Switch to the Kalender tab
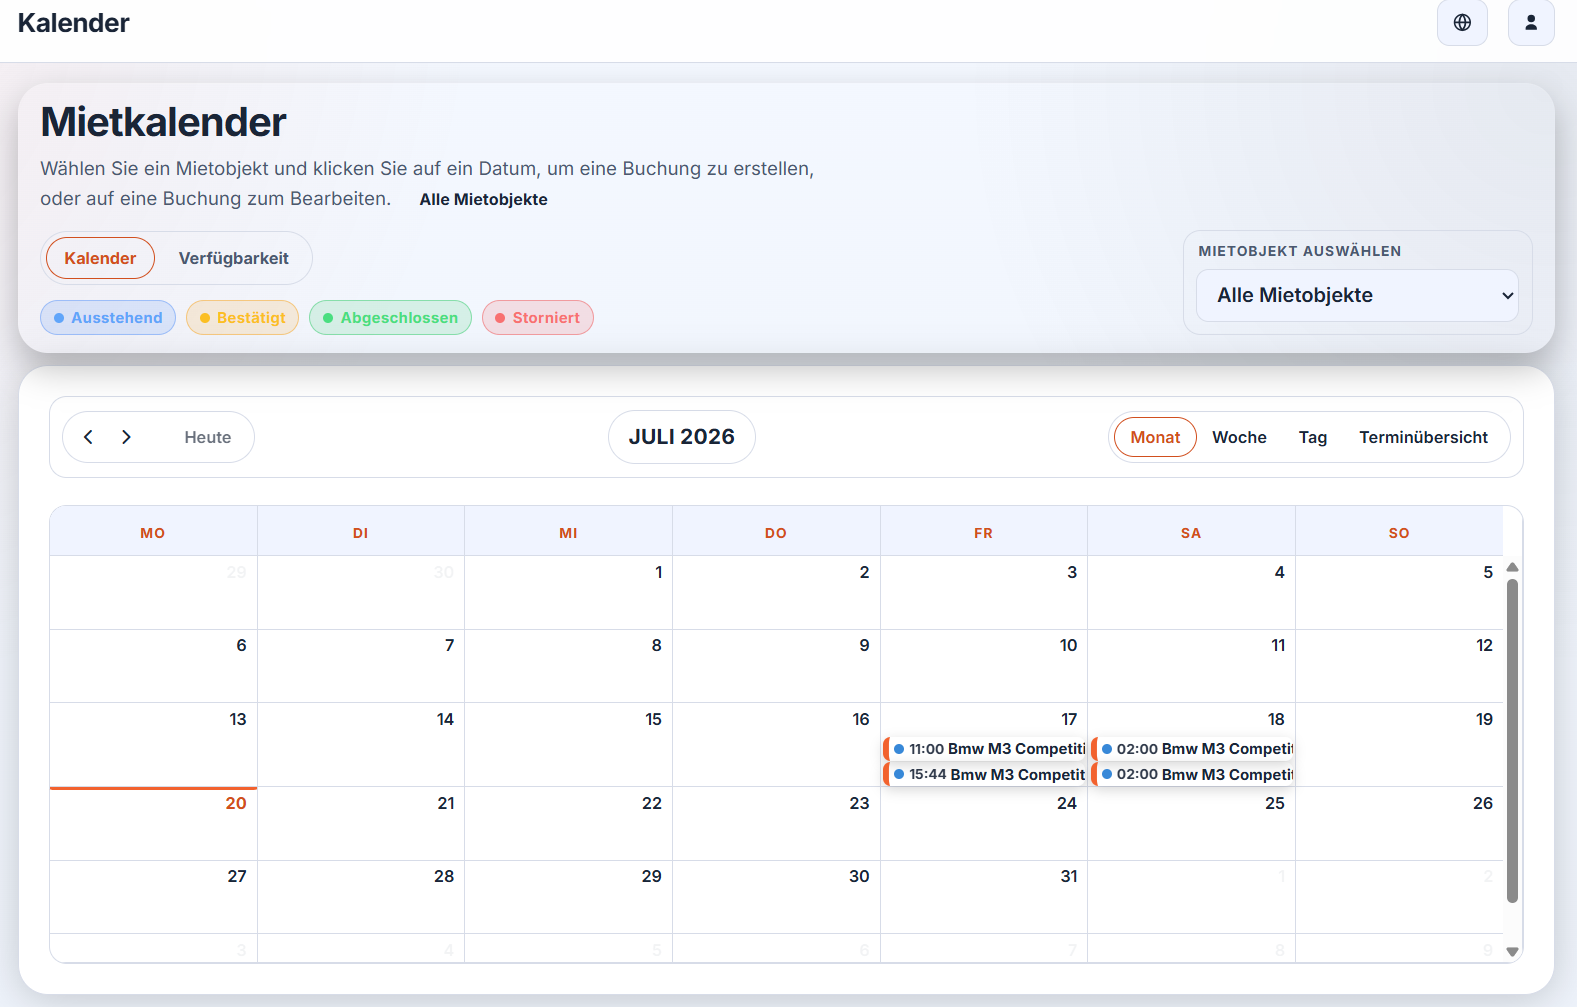1577x1007 pixels. [x=100, y=258]
